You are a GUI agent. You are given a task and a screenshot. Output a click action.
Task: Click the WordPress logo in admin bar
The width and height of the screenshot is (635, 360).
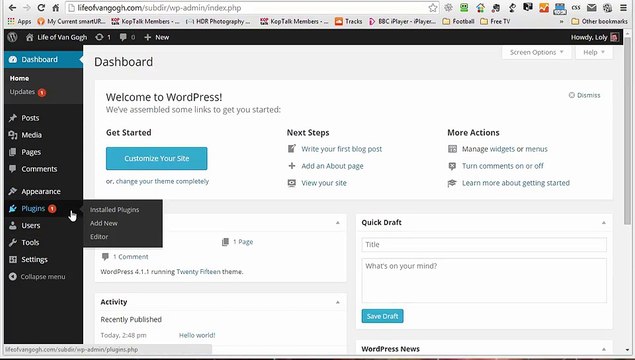[13, 37]
